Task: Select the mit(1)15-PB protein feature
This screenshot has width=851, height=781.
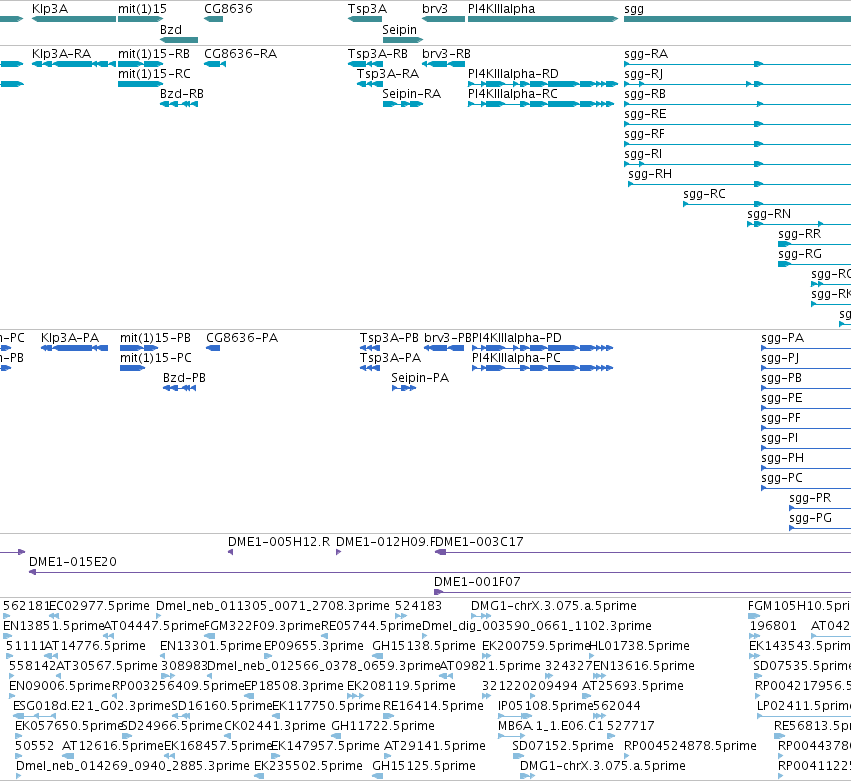Action: coord(139,348)
